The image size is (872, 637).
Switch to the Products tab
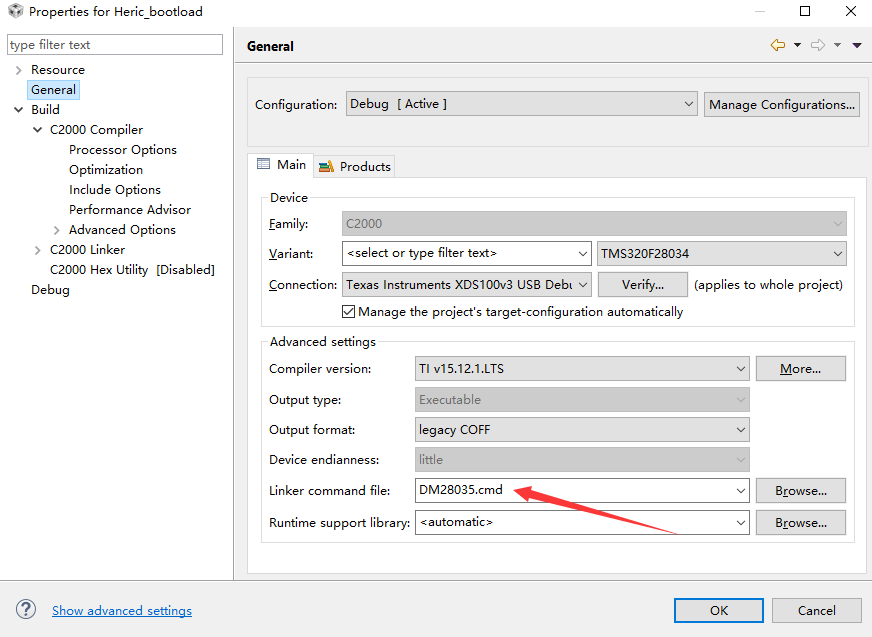(x=355, y=166)
